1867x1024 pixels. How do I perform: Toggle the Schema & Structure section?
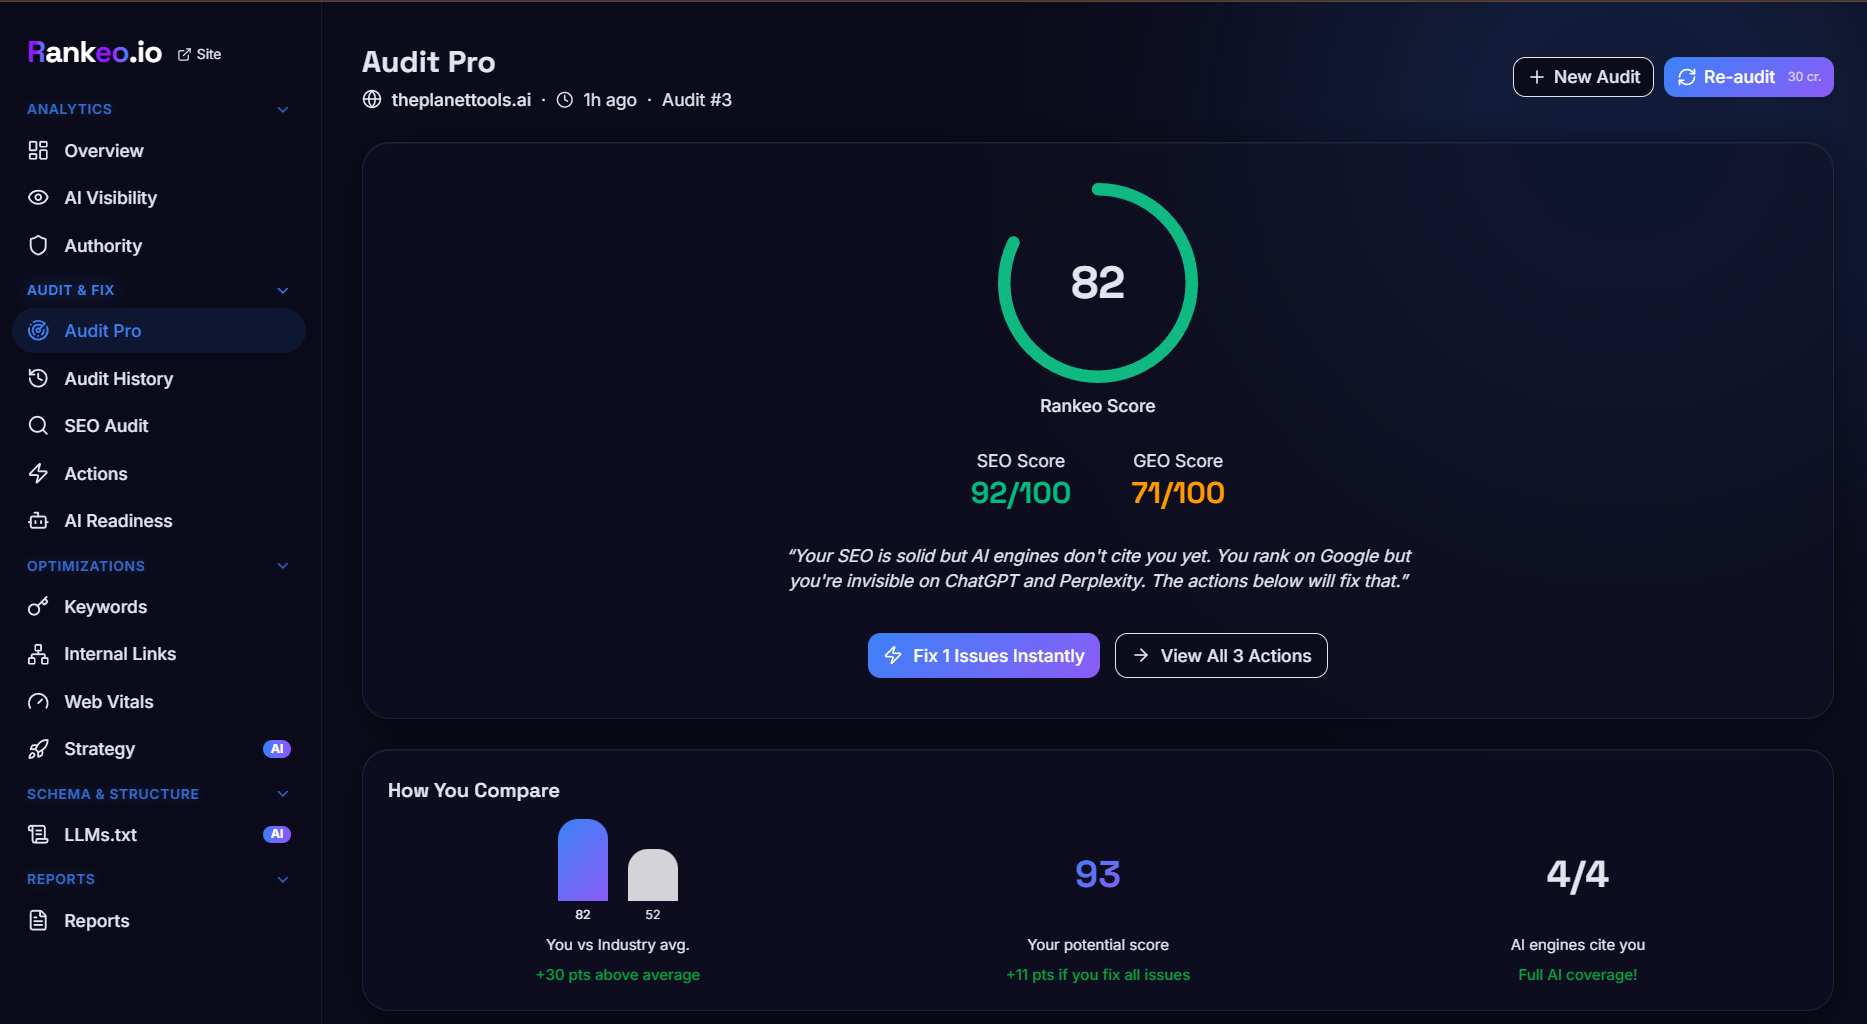click(283, 794)
